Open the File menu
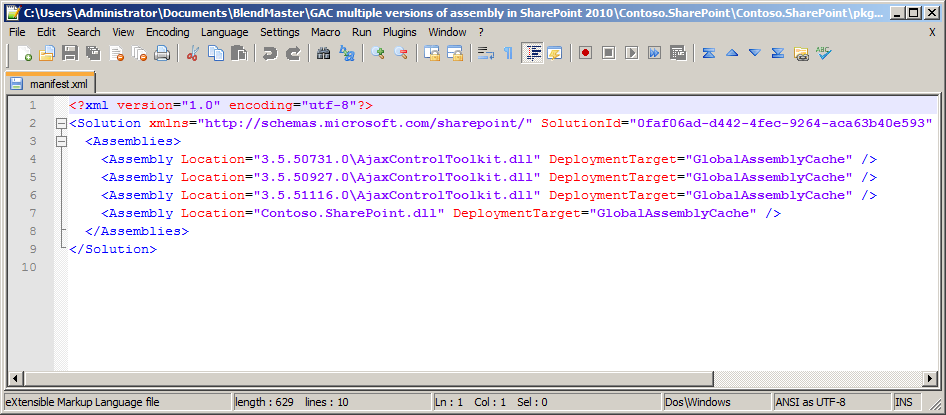This screenshot has width=946, height=415. (17, 32)
